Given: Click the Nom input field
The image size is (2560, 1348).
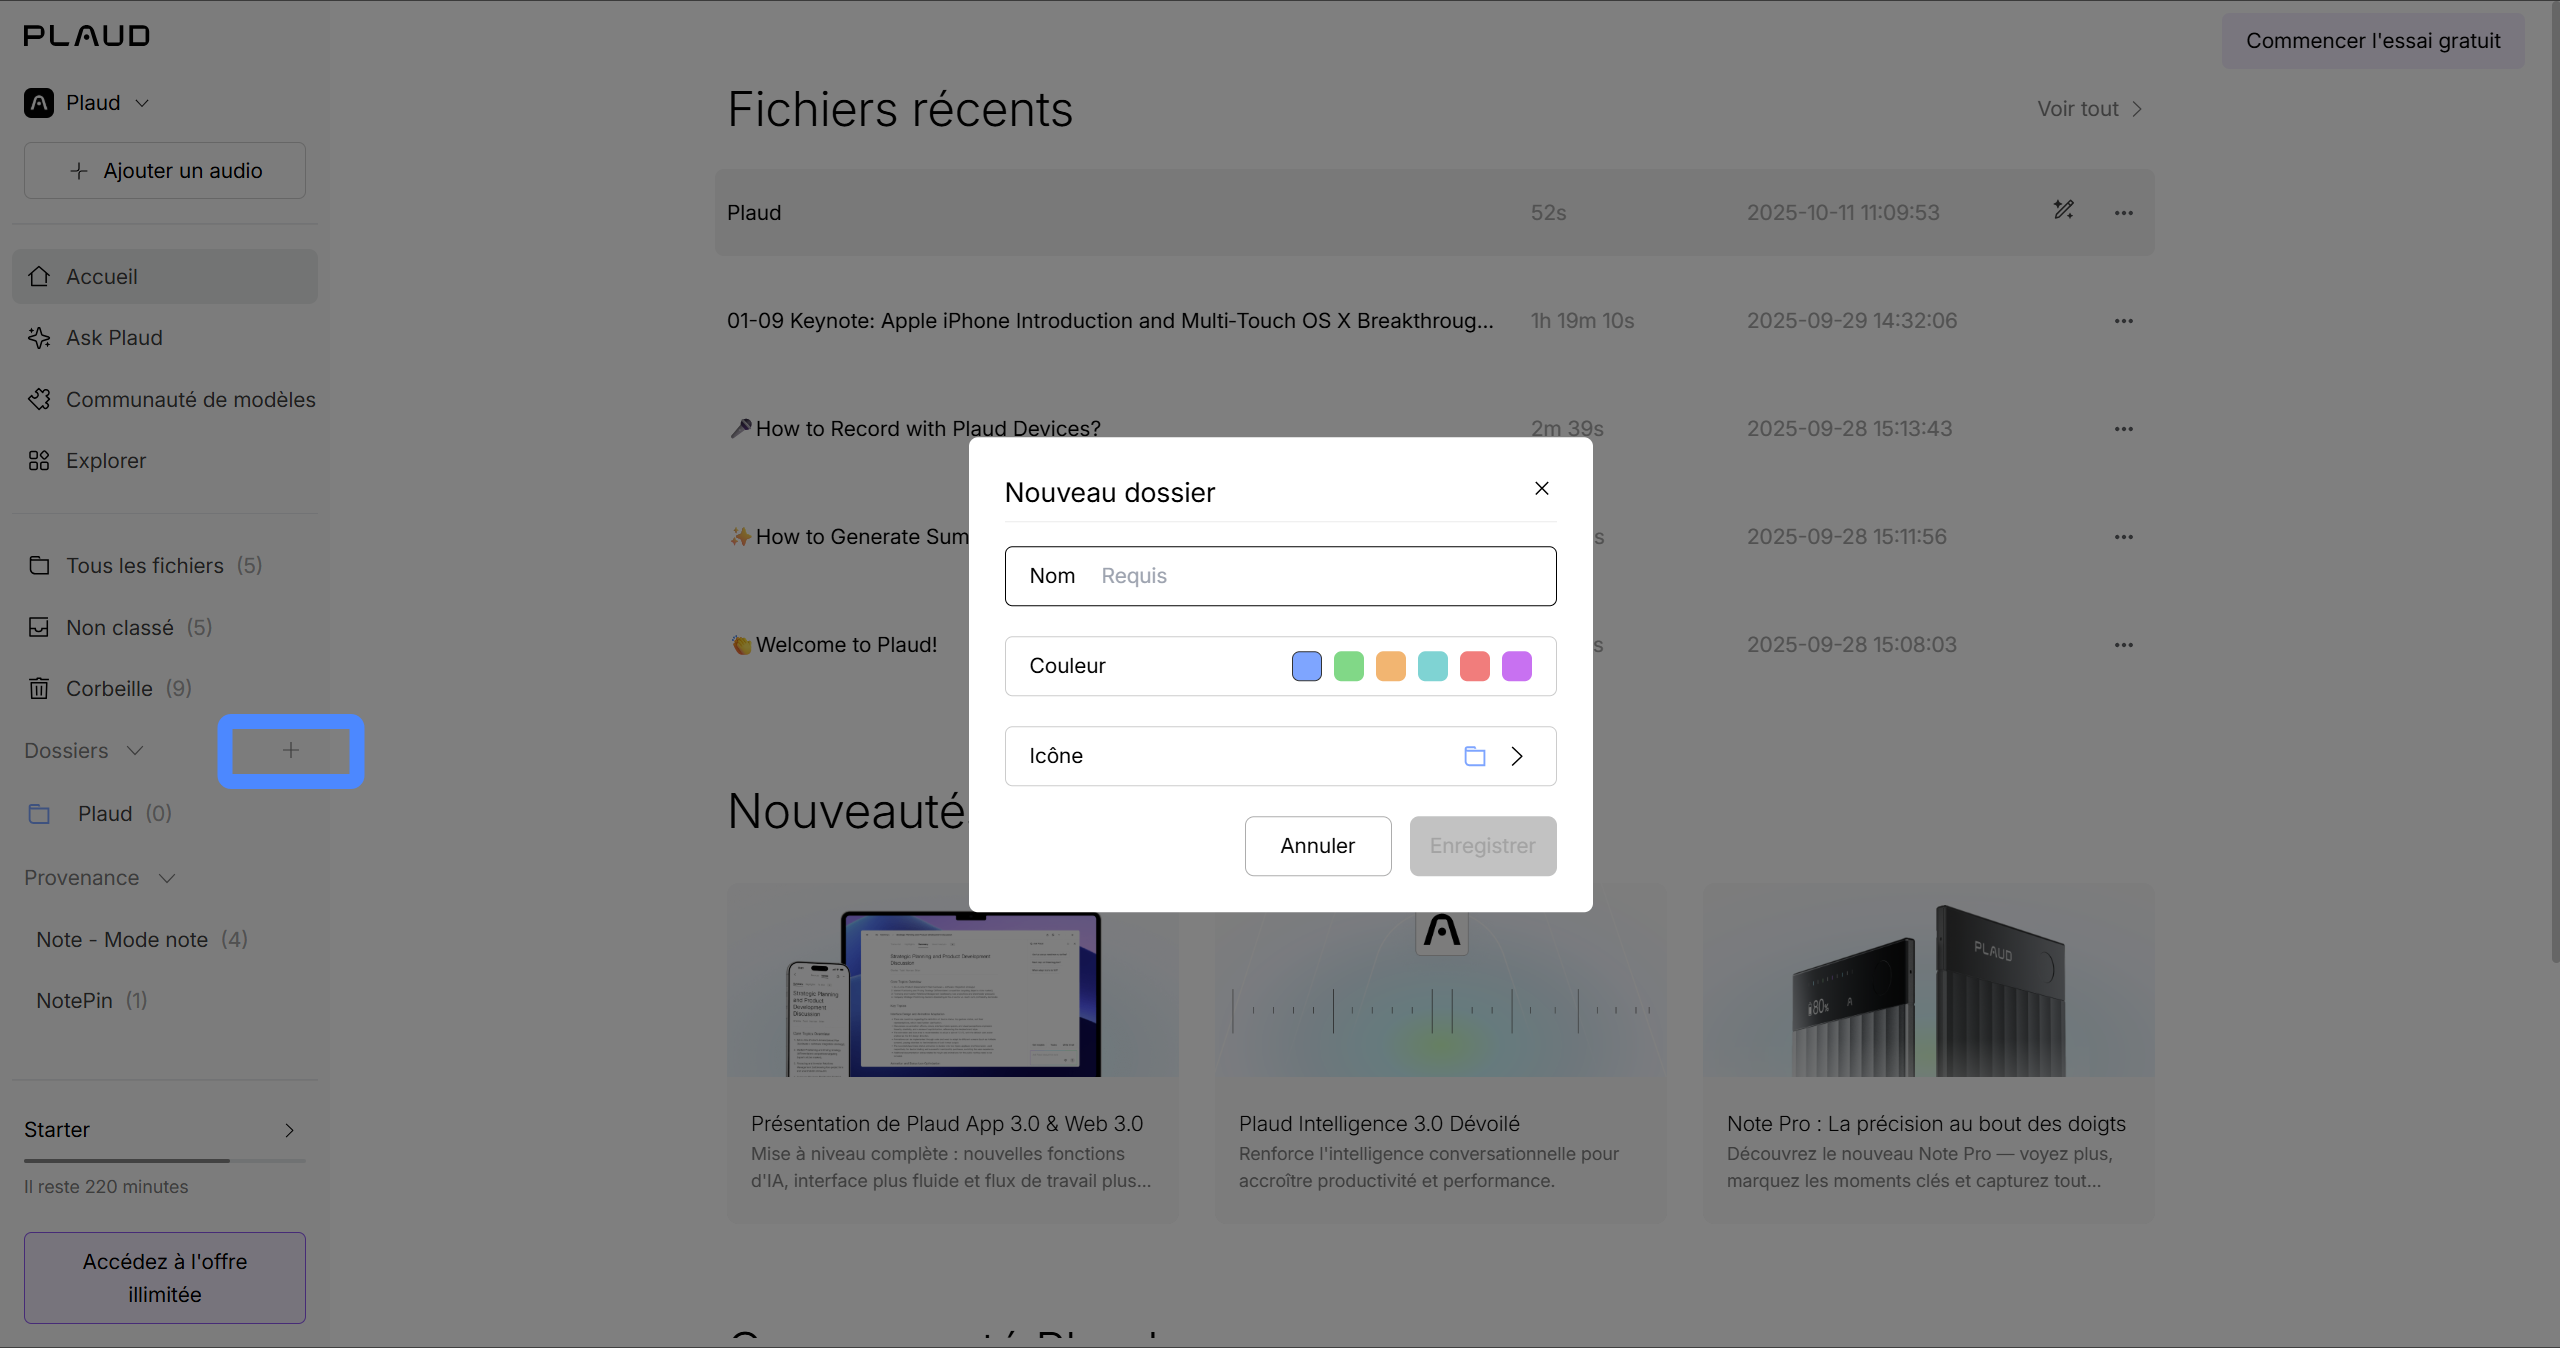Looking at the screenshot, I should (x=1280, y=576).
